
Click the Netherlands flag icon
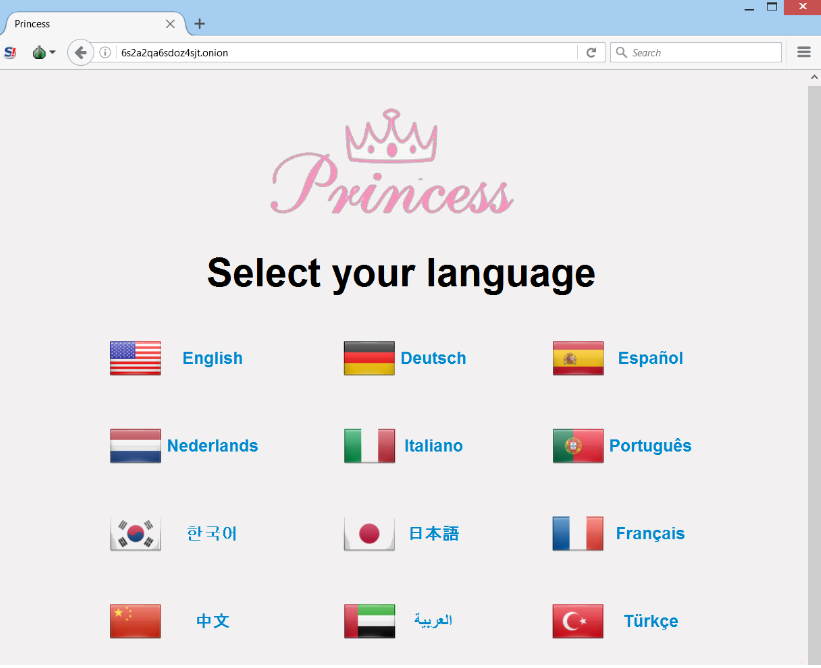[135, 446]
